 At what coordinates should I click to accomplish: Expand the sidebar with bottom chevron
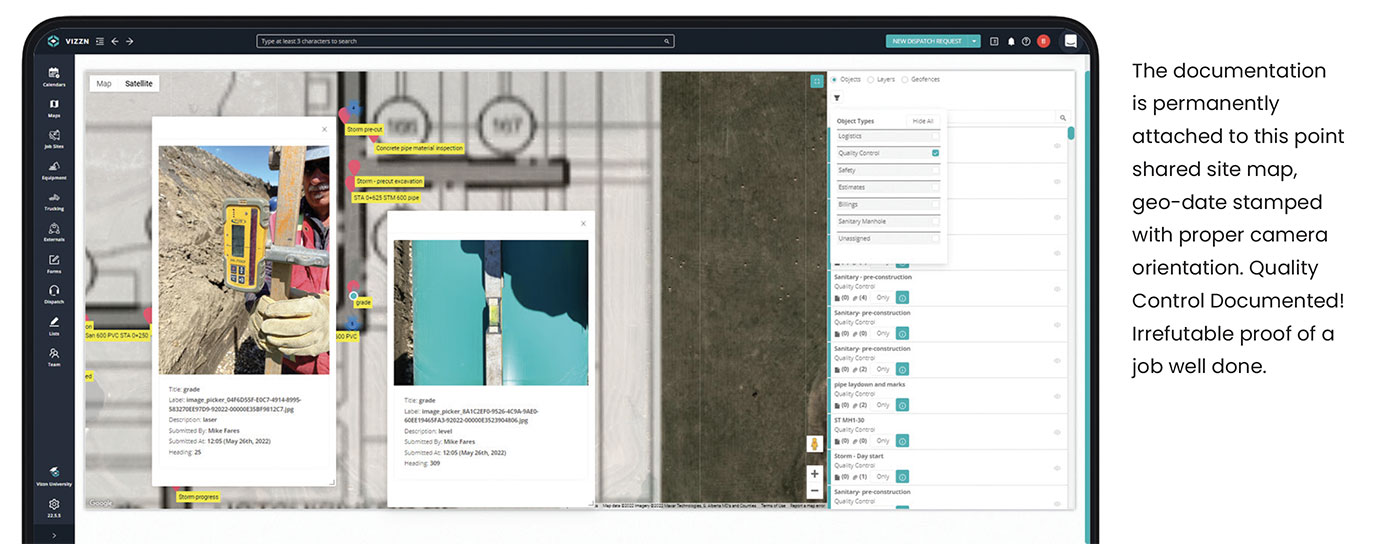point(54,536)
